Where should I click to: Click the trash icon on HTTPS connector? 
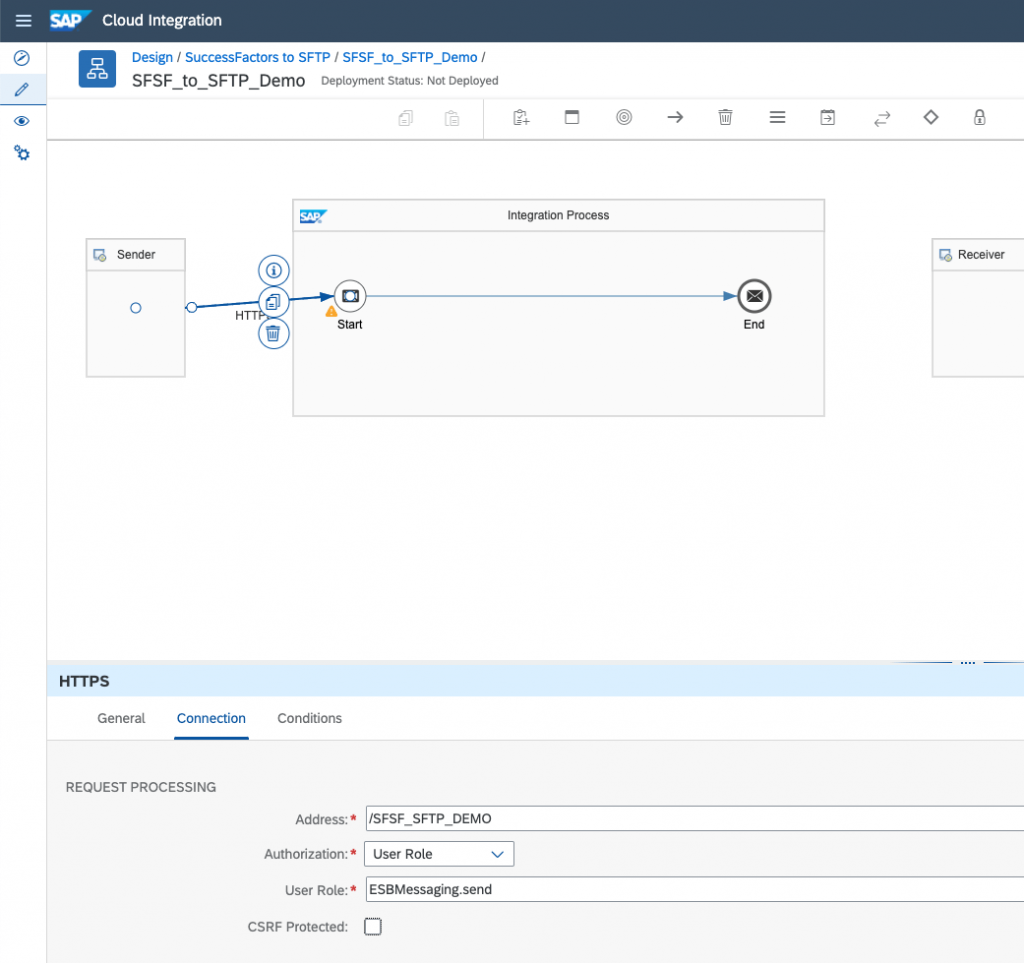[274, 334]
